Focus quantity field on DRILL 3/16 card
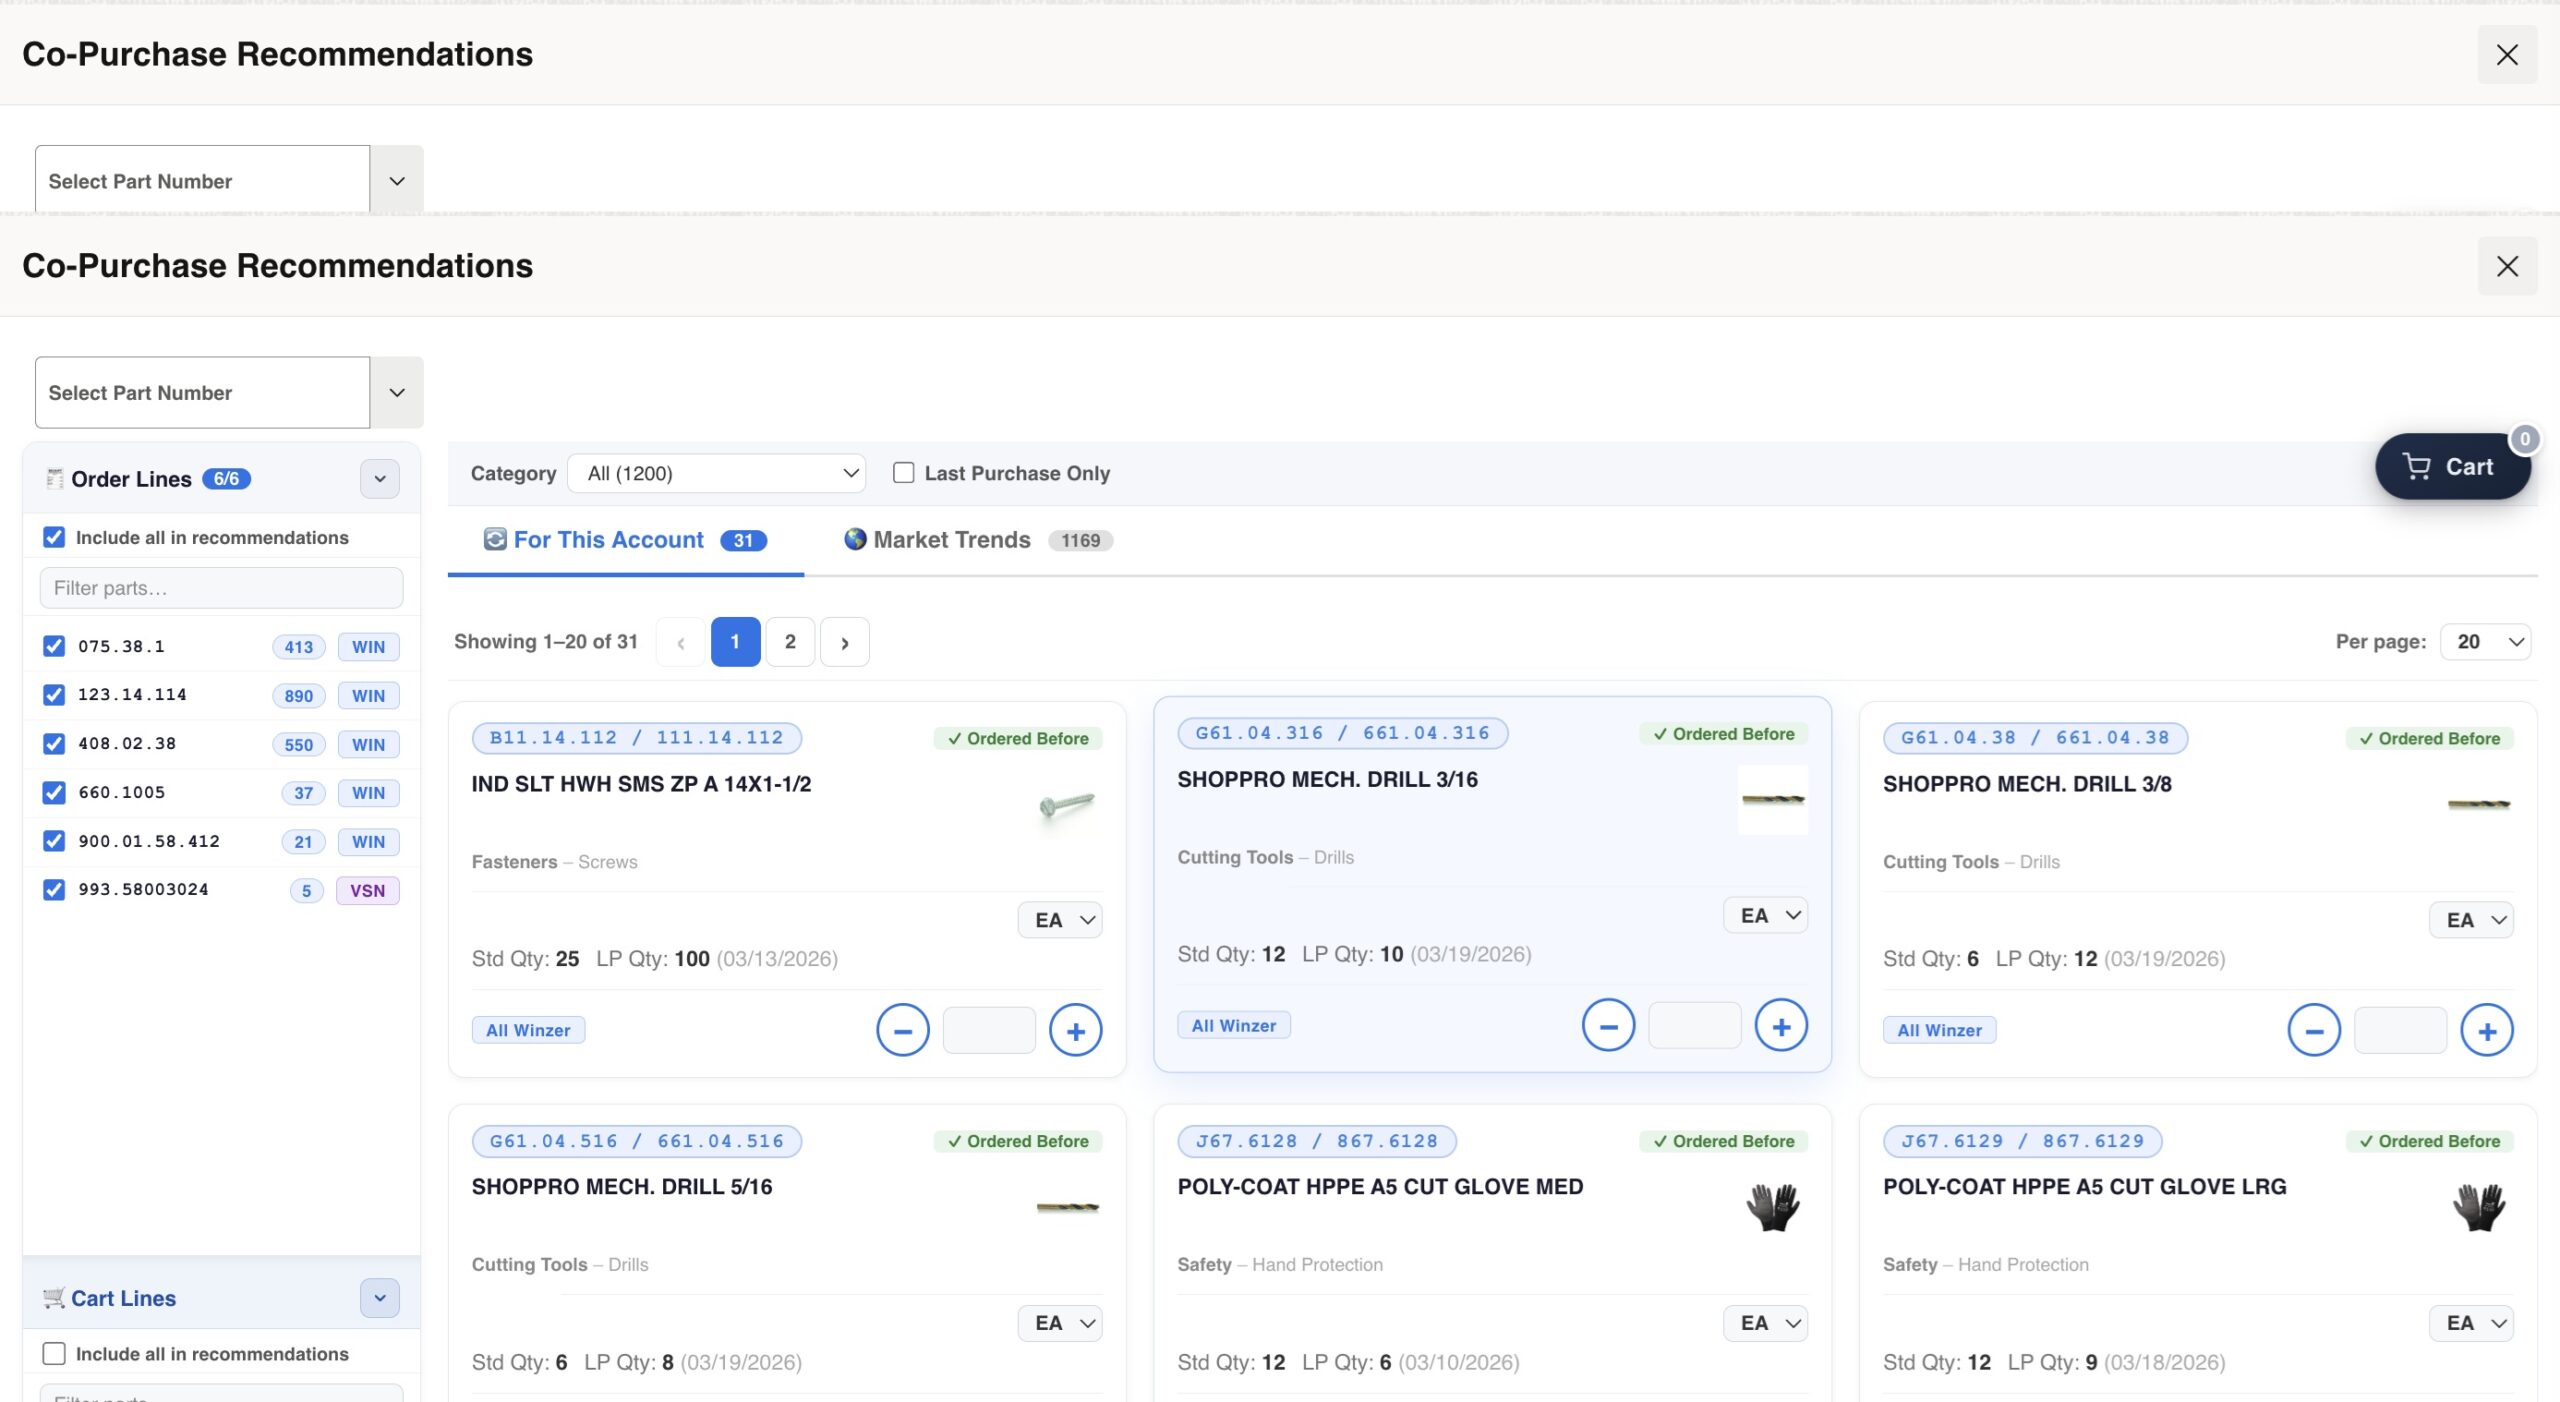The height and width of the screenshot is (1402, 2560). [x=1694, y=1025]
